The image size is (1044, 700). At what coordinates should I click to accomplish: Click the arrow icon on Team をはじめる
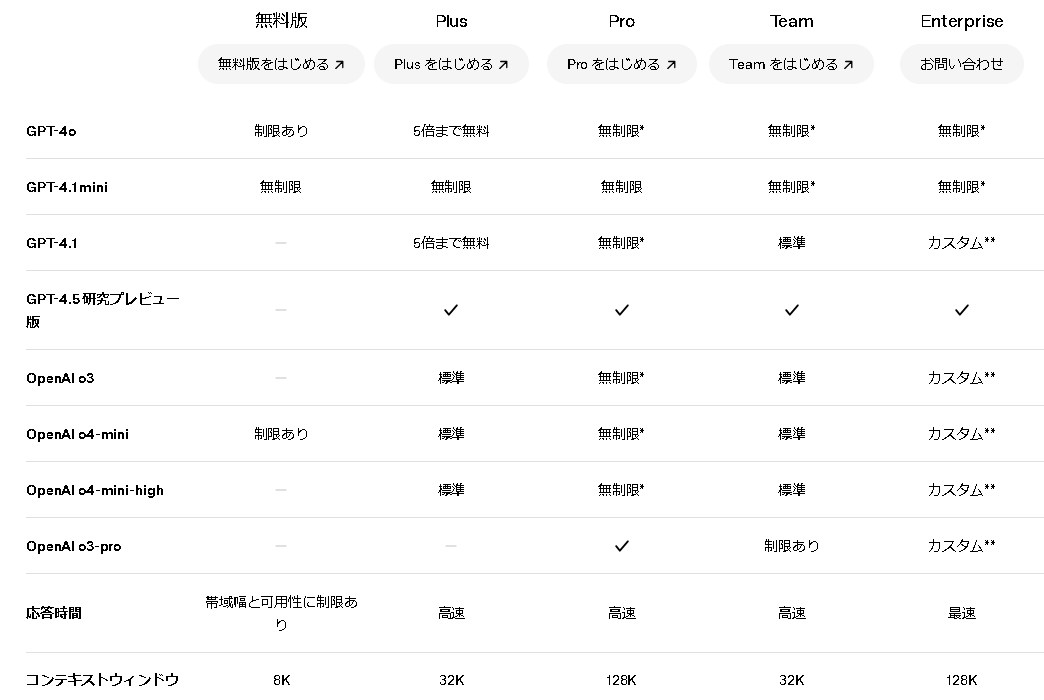[848, 65]
